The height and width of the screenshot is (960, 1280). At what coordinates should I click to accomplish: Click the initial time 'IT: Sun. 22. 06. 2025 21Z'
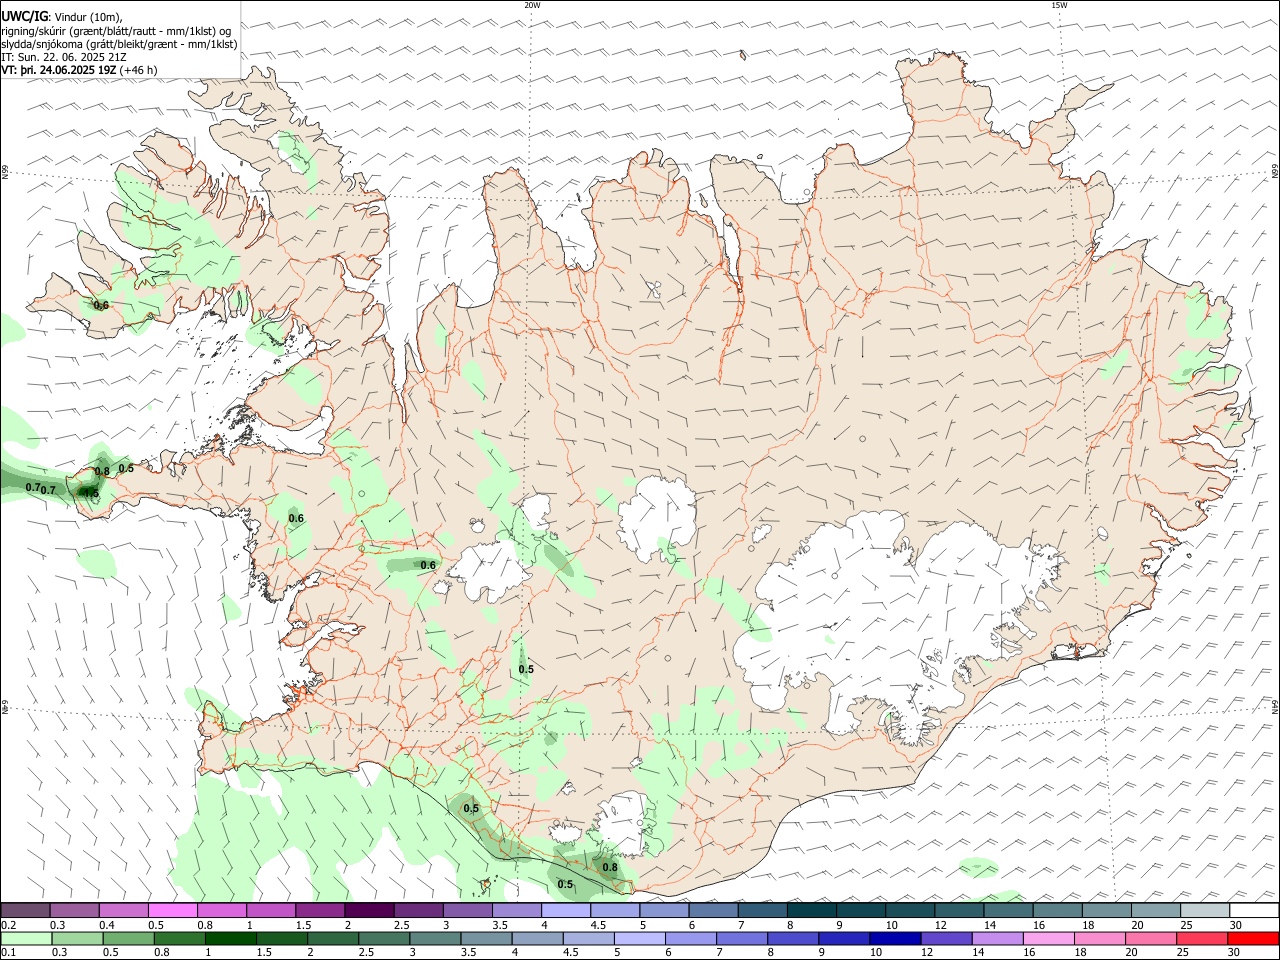click(64, 57)
